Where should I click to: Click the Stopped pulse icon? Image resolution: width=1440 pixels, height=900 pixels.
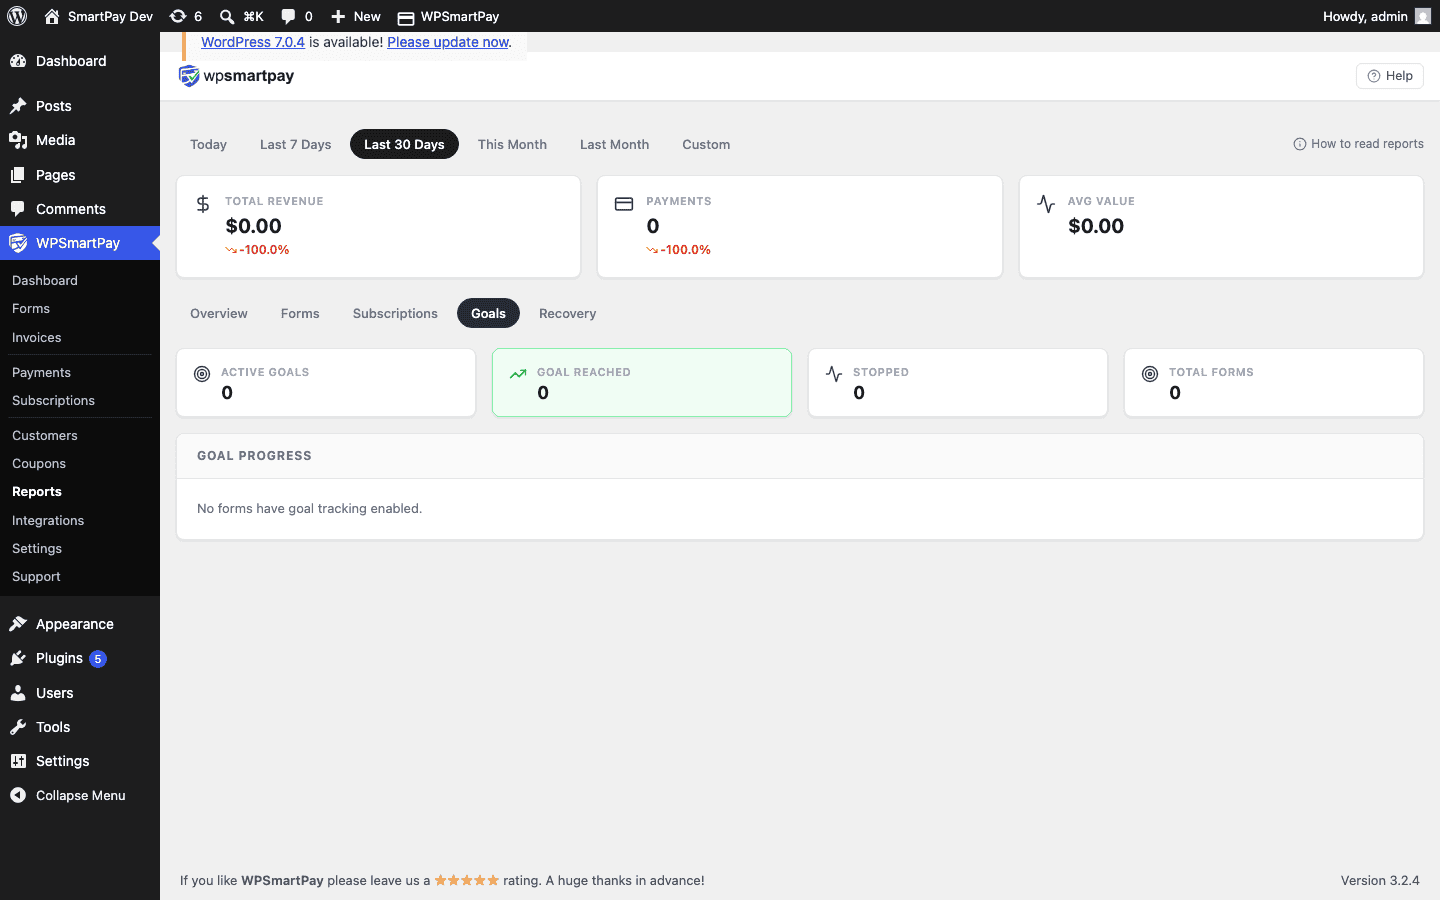(x=834, y=374)
